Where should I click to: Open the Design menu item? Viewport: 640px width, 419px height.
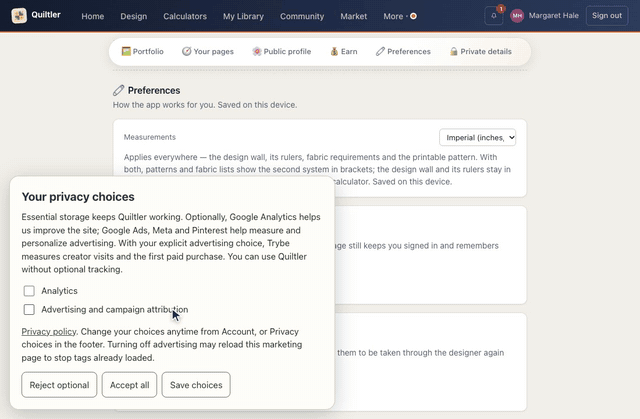pos(133,16)
